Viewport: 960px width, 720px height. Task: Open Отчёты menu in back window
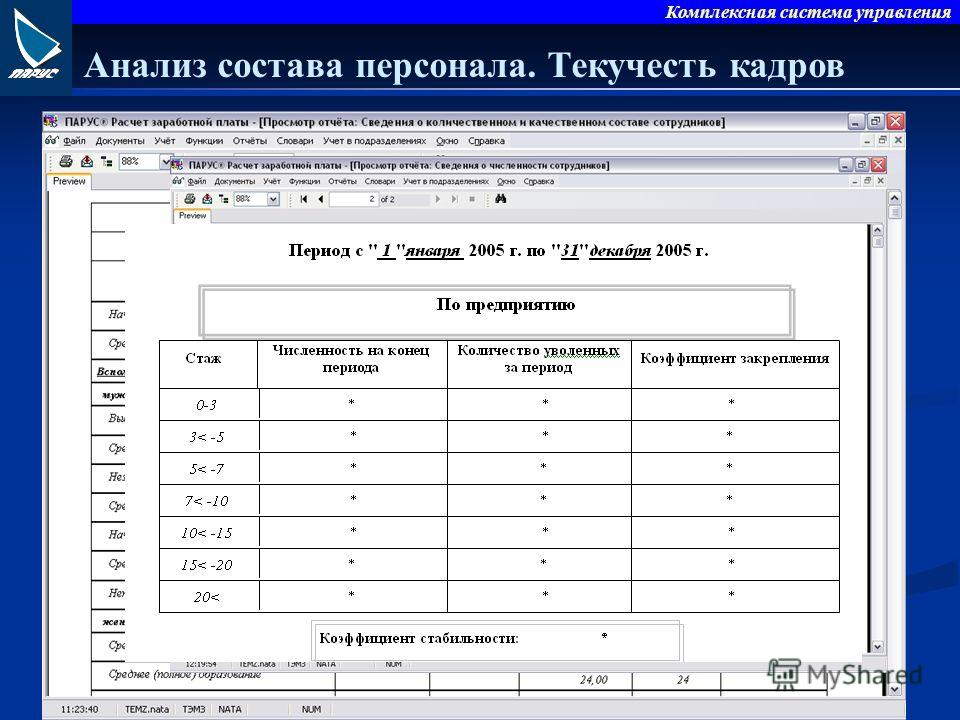[x=250, y=141]
